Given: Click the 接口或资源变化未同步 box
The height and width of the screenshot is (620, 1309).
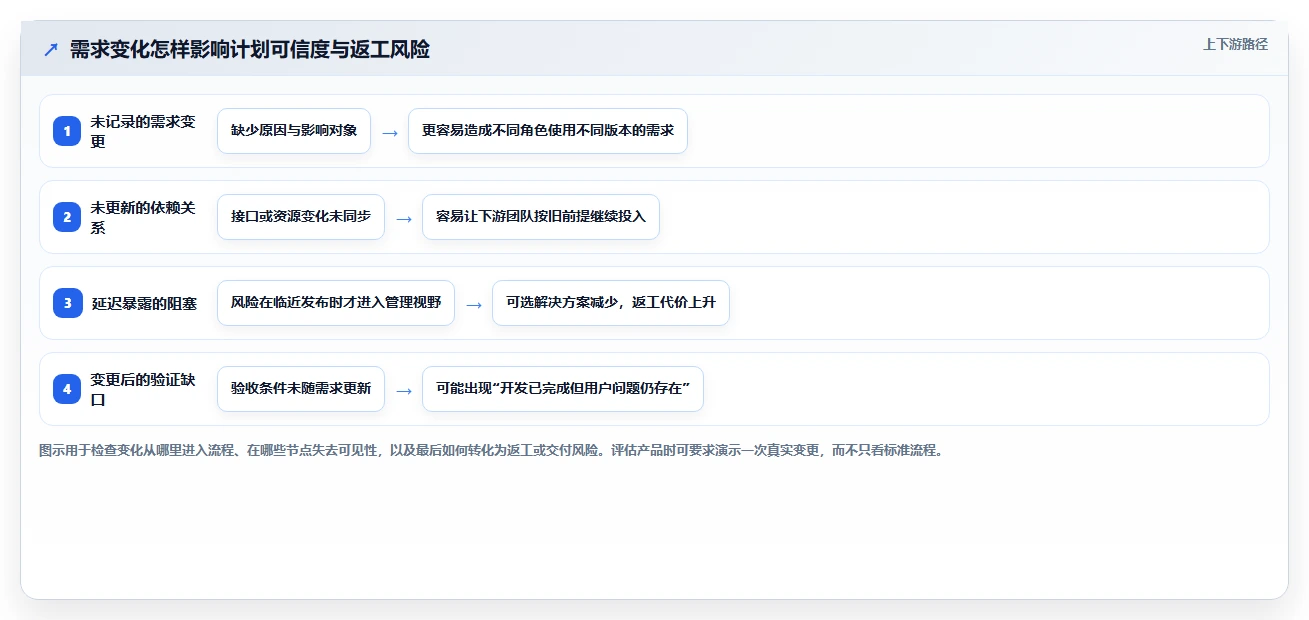Looking at the screenshot, I should 301,217.
